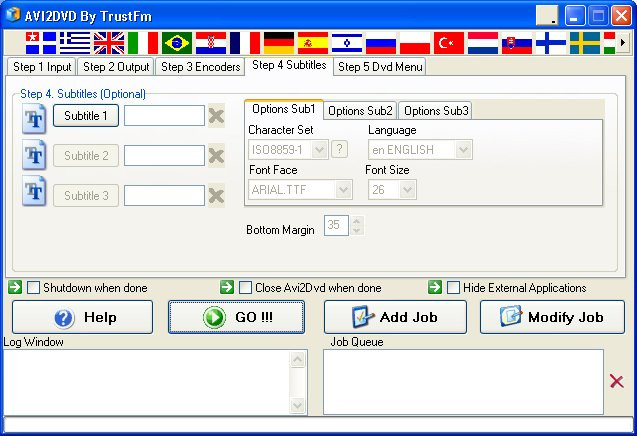
Task: Select the Finnish flag language
Action: tap(551, 43)
